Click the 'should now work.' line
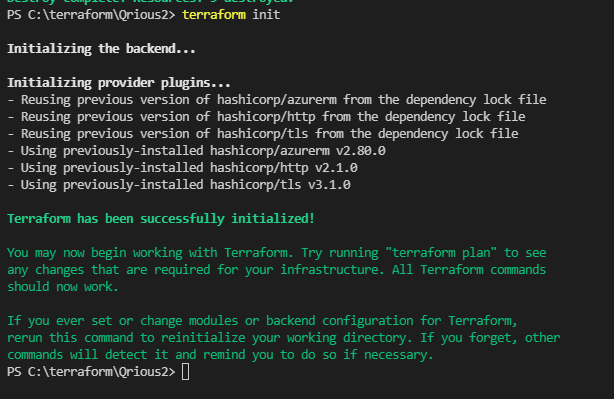The image size is (614, 399). tap(63, 287)
